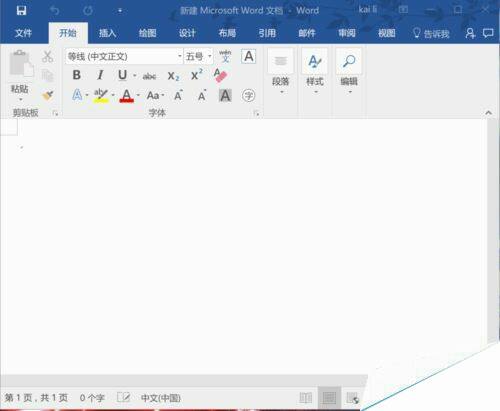Click the proofing check icon in status bar
This screenshot has width=500, height=411.
[123, 397]
